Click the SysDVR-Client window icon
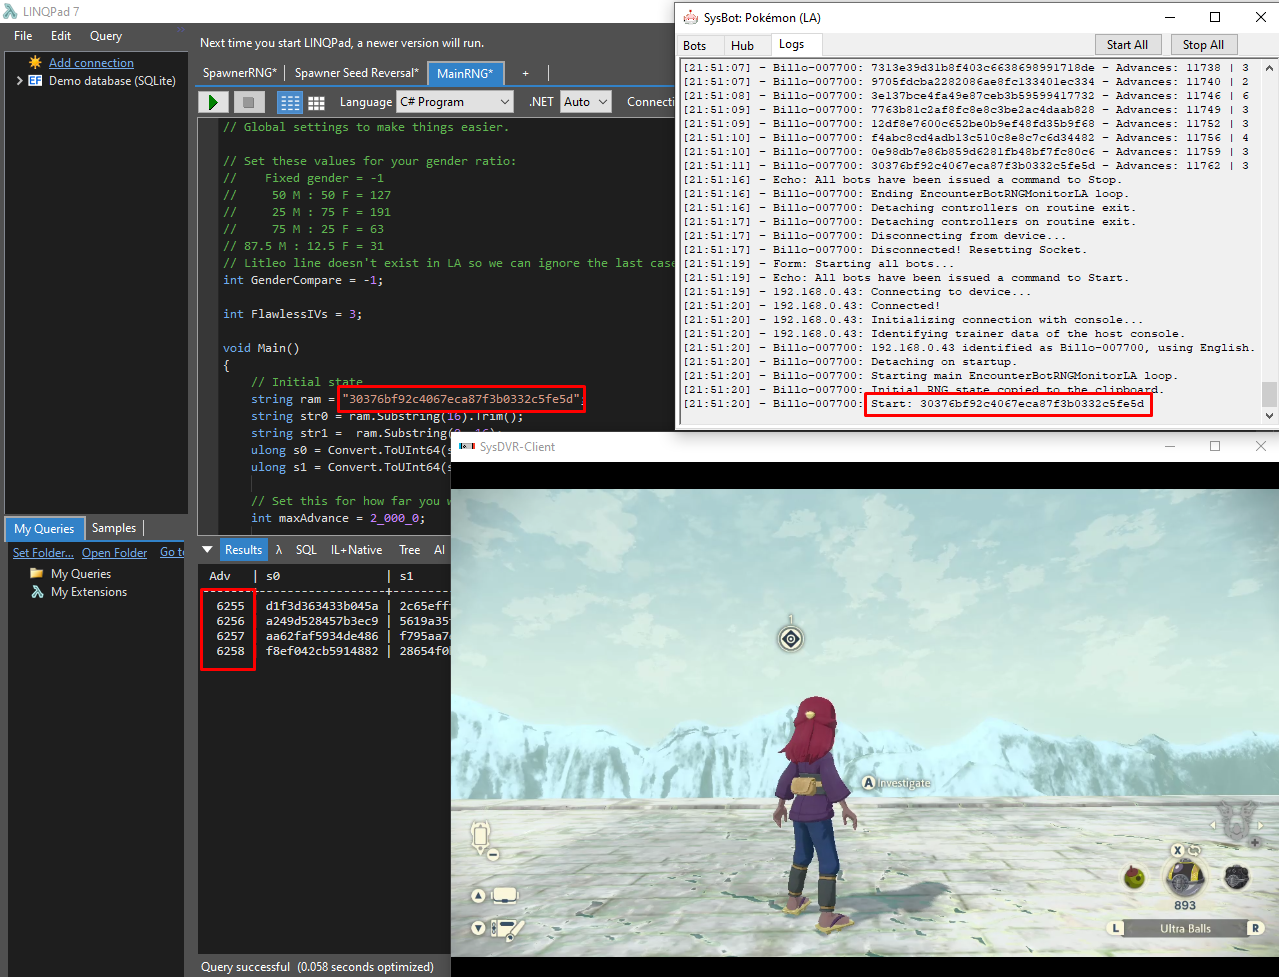The width and height of the screenshot is (1279, 977). pos(466,446)
